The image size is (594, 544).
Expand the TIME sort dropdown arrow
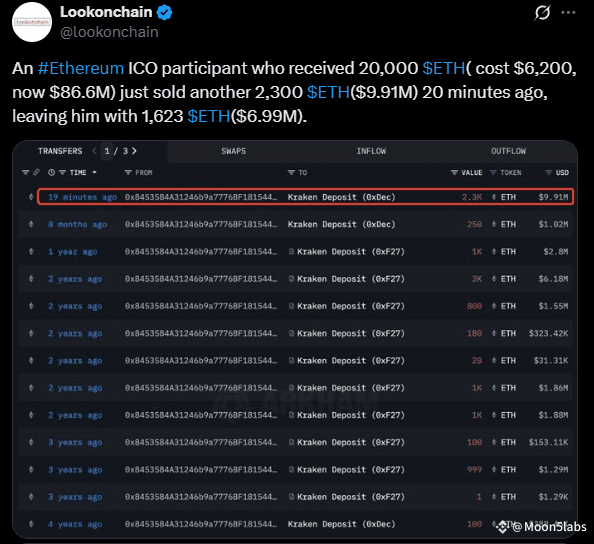click(94, 172)
